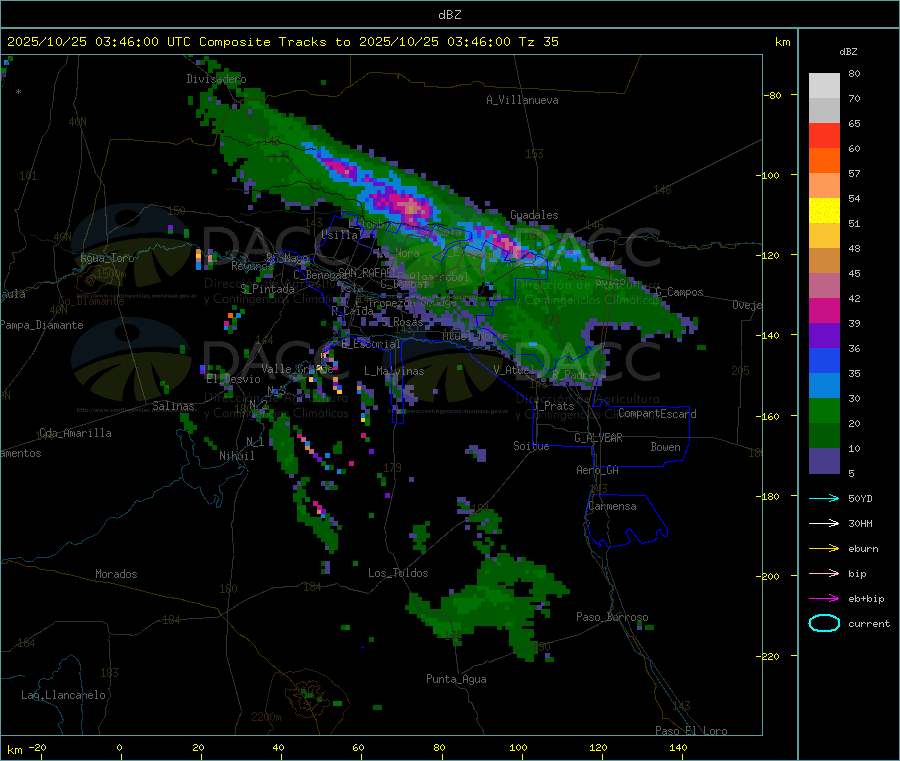
Task: Click the timestamp Composite Tracks header text
Action: 282,42
